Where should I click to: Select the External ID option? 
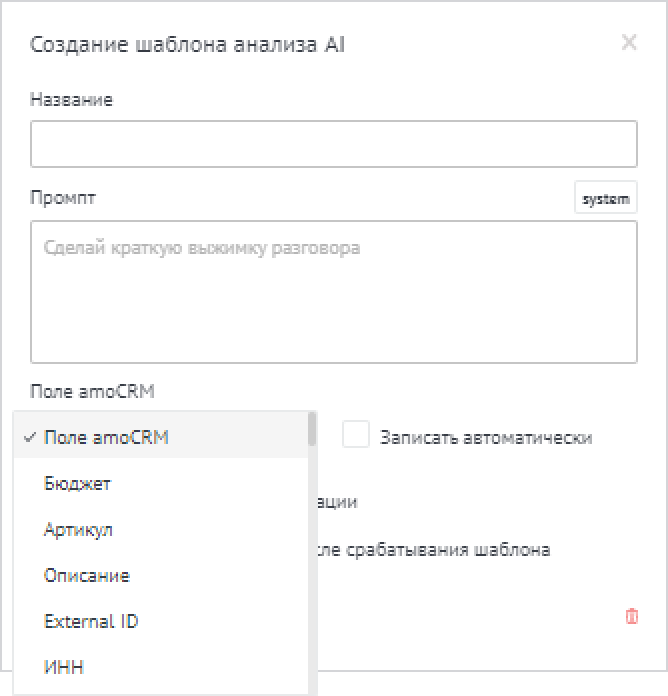point(91,621)
